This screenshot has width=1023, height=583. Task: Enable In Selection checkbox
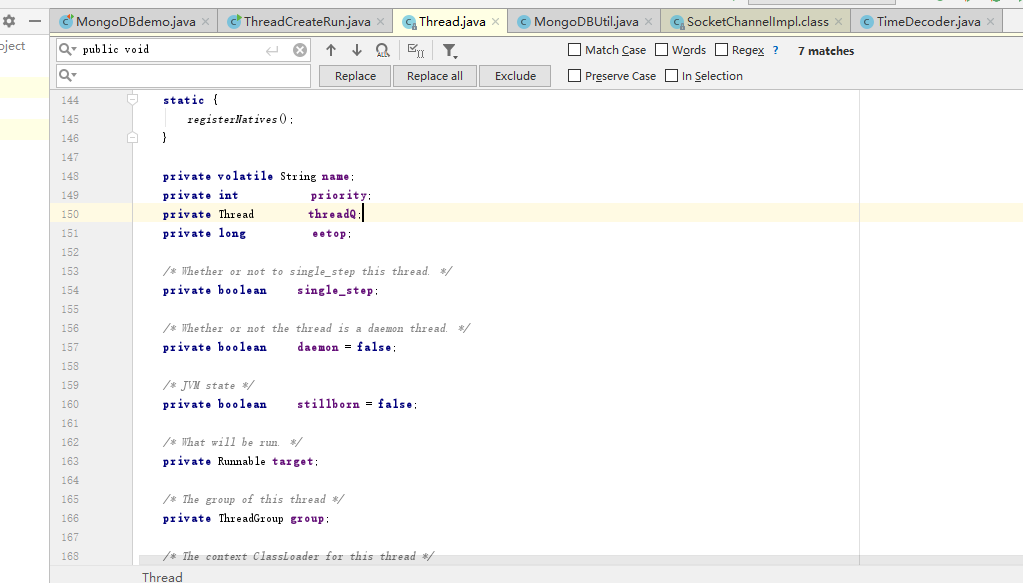[x=671, y=76]
